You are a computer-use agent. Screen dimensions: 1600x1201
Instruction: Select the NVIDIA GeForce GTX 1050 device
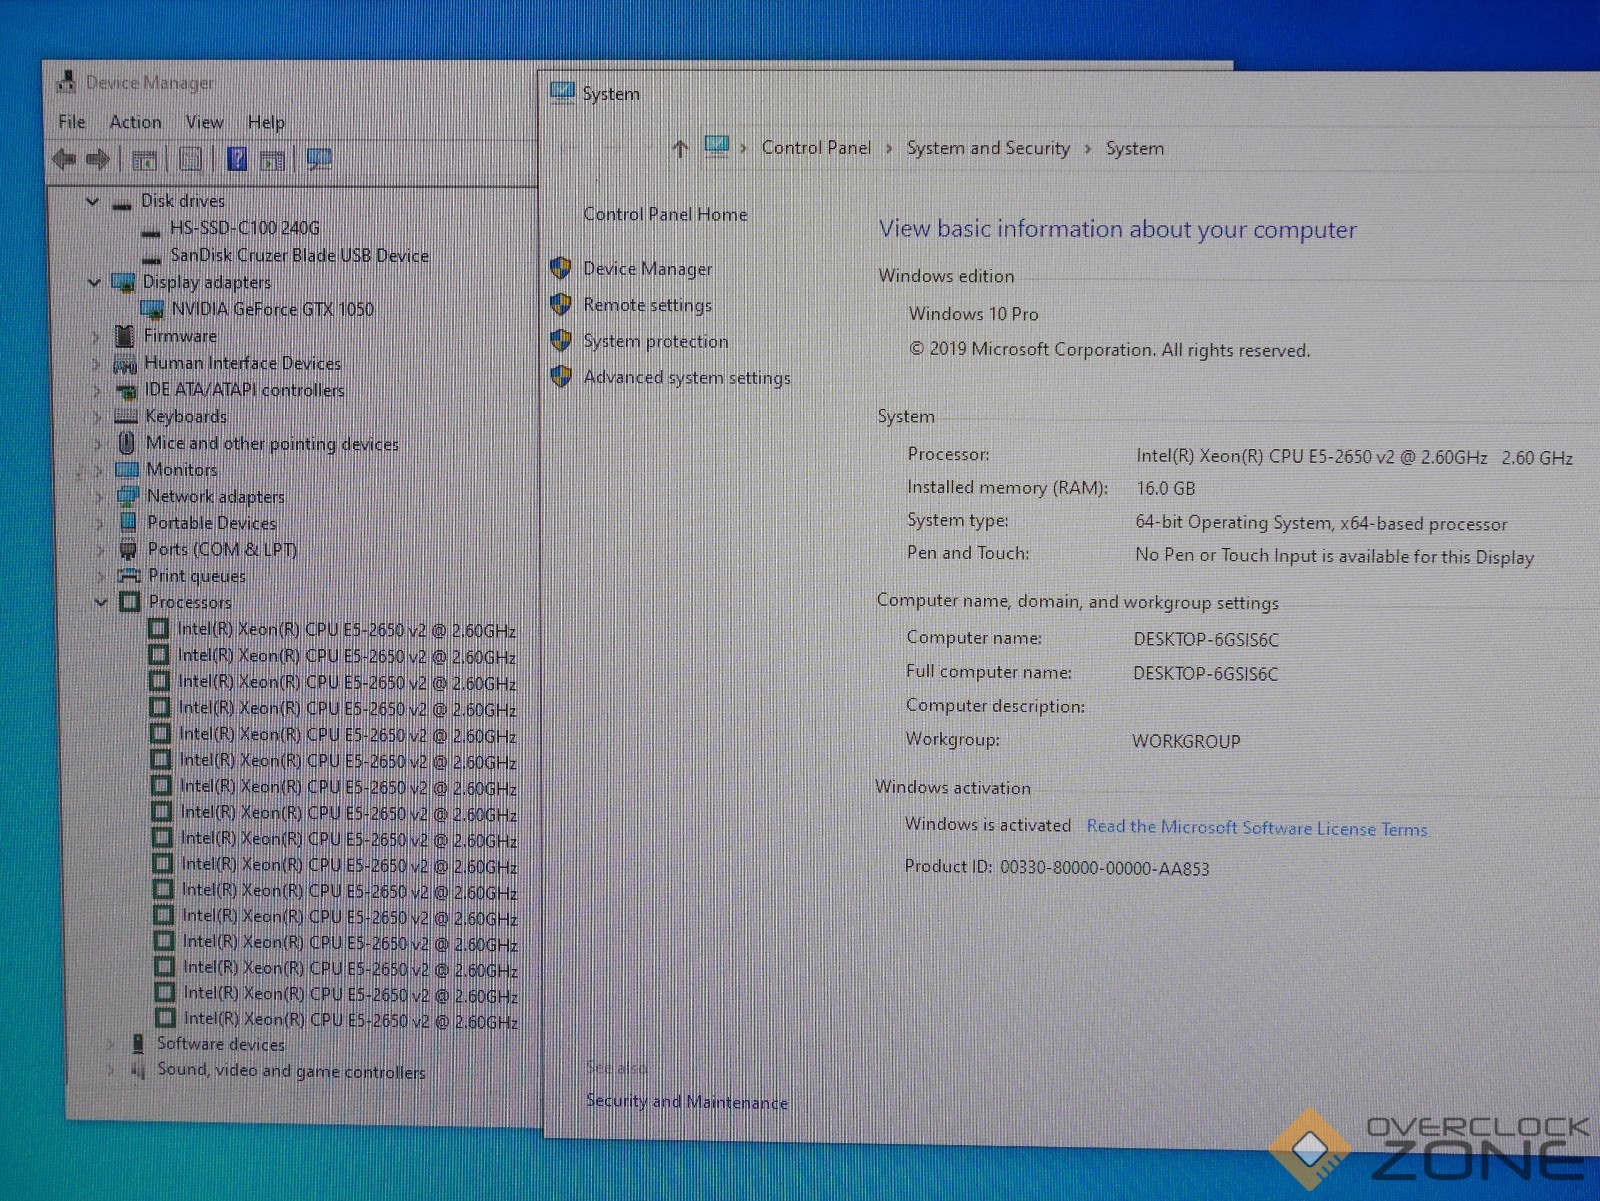coord(272,309)
